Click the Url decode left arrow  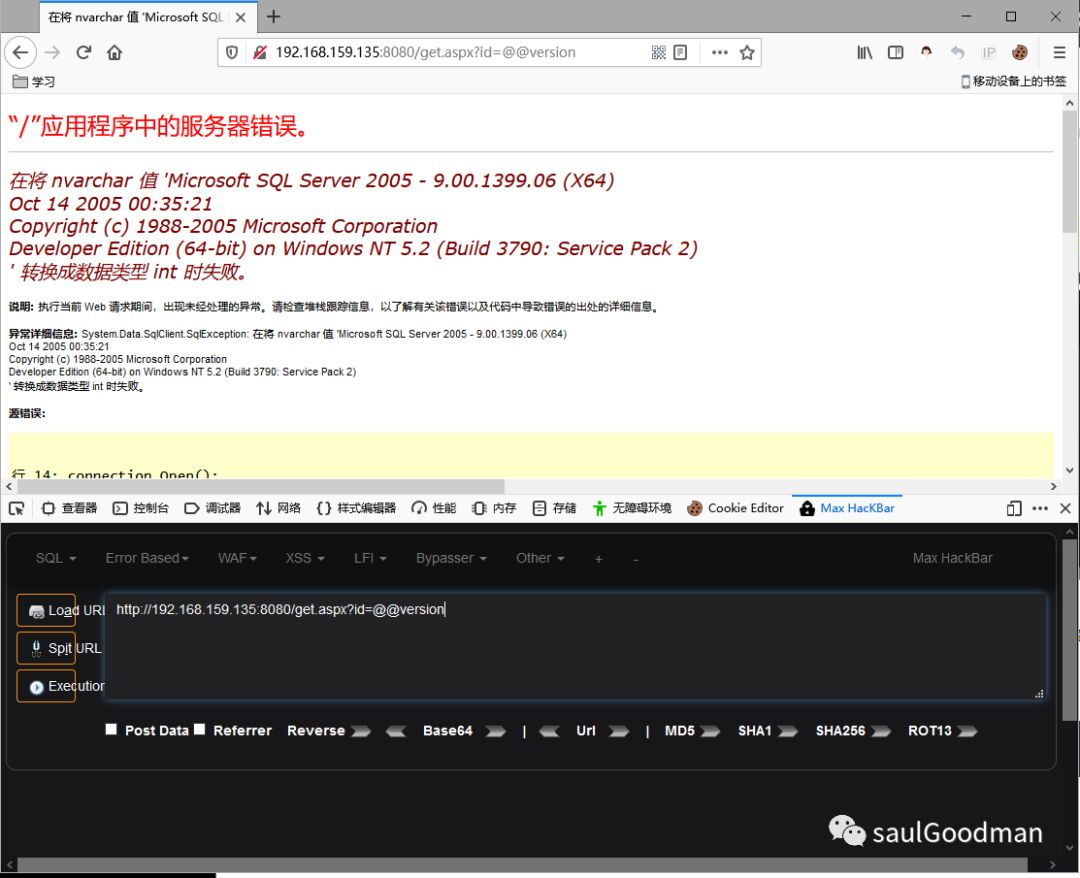pyautogui.click(x=549, y=731)
